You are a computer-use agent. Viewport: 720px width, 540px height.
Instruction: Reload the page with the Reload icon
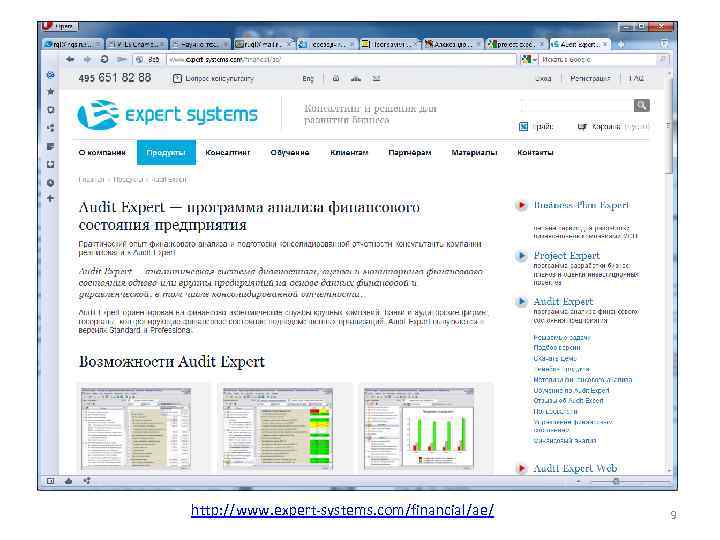tap(104, 59)
